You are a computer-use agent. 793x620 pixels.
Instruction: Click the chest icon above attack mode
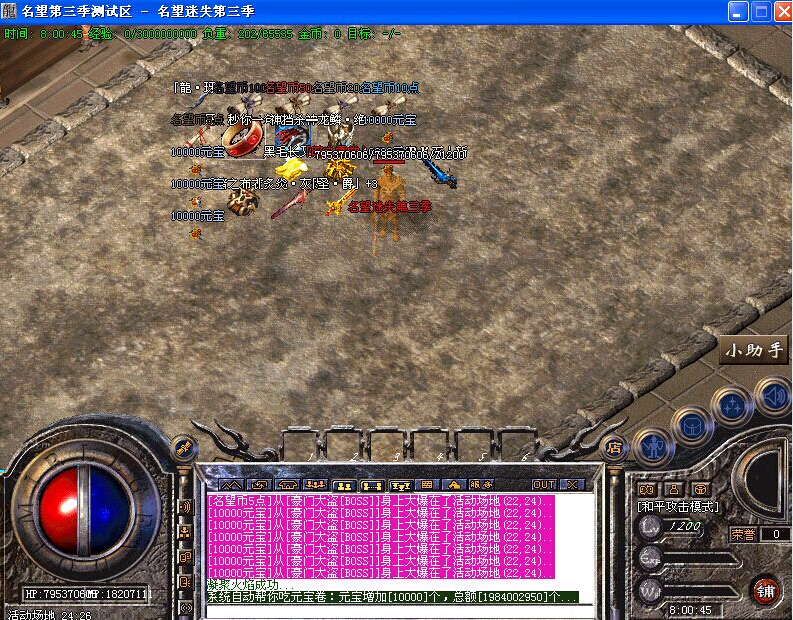(700, 489)
